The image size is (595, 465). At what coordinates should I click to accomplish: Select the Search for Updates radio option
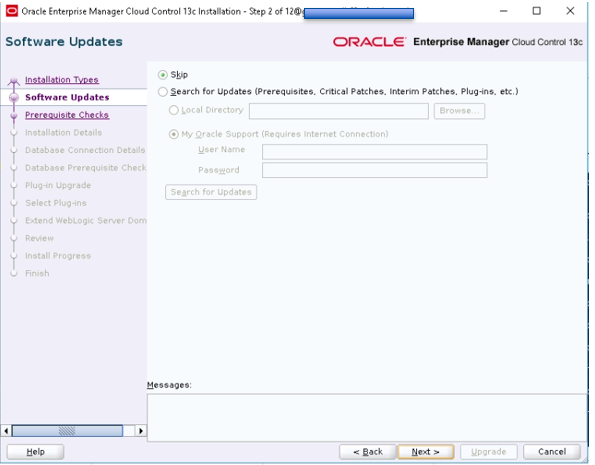point(163,91)
